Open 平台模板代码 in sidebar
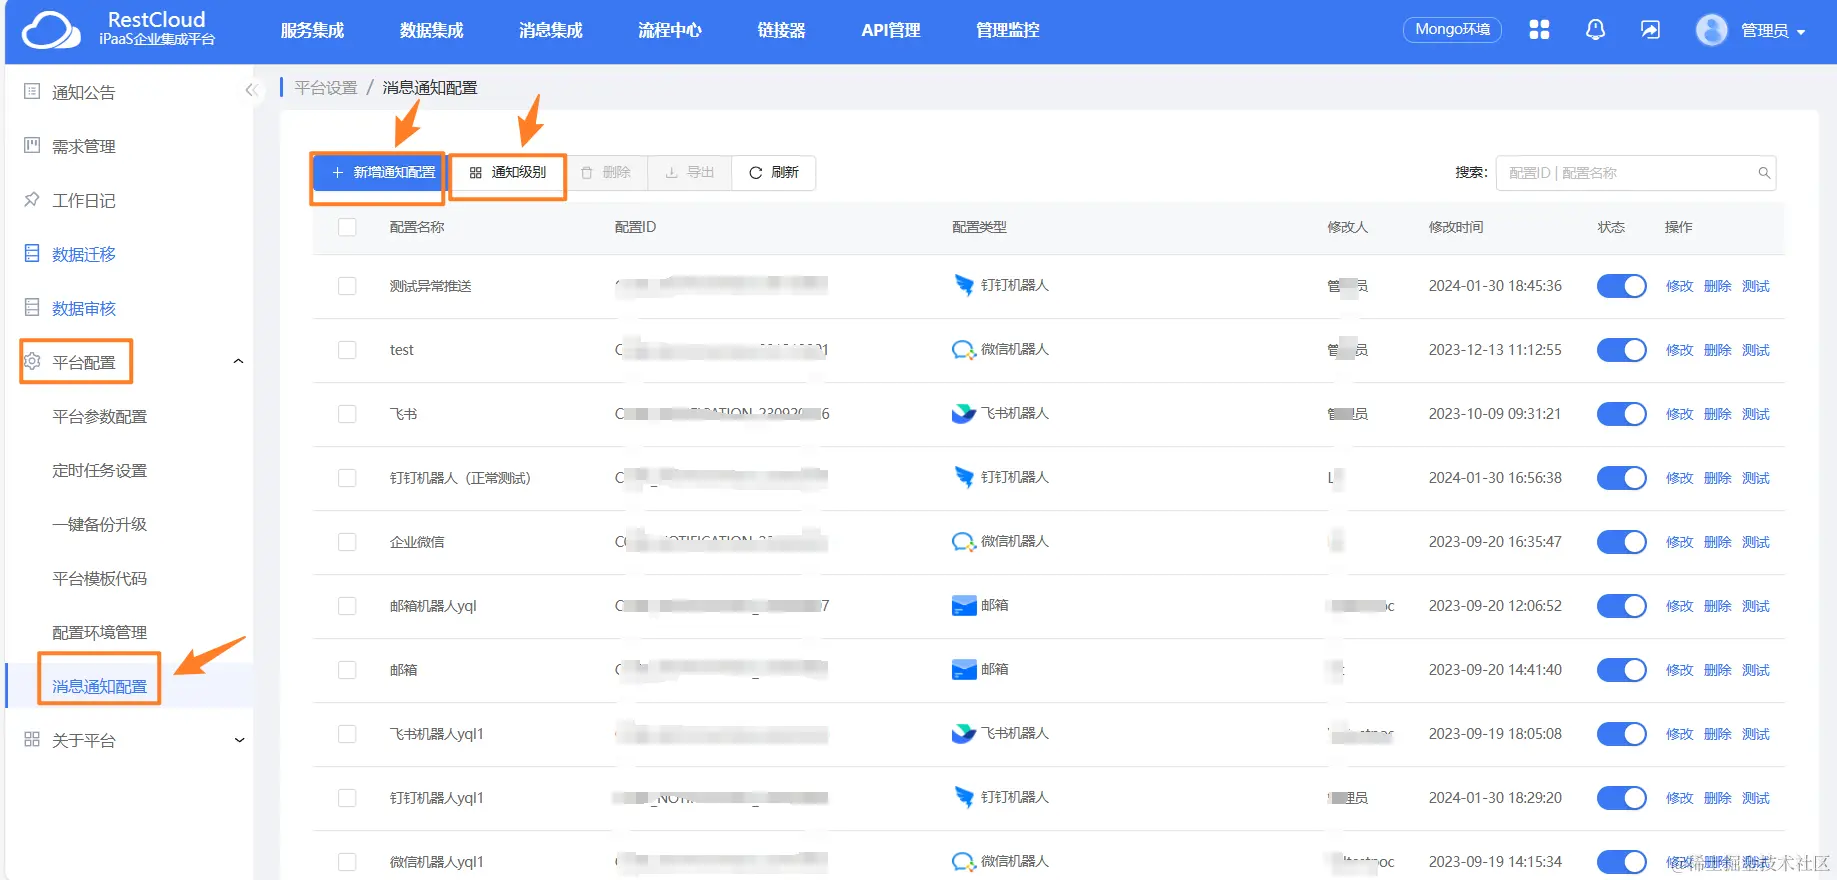Screen dimensions: 1837x880 pyautogui.click(x=99, y=578)
